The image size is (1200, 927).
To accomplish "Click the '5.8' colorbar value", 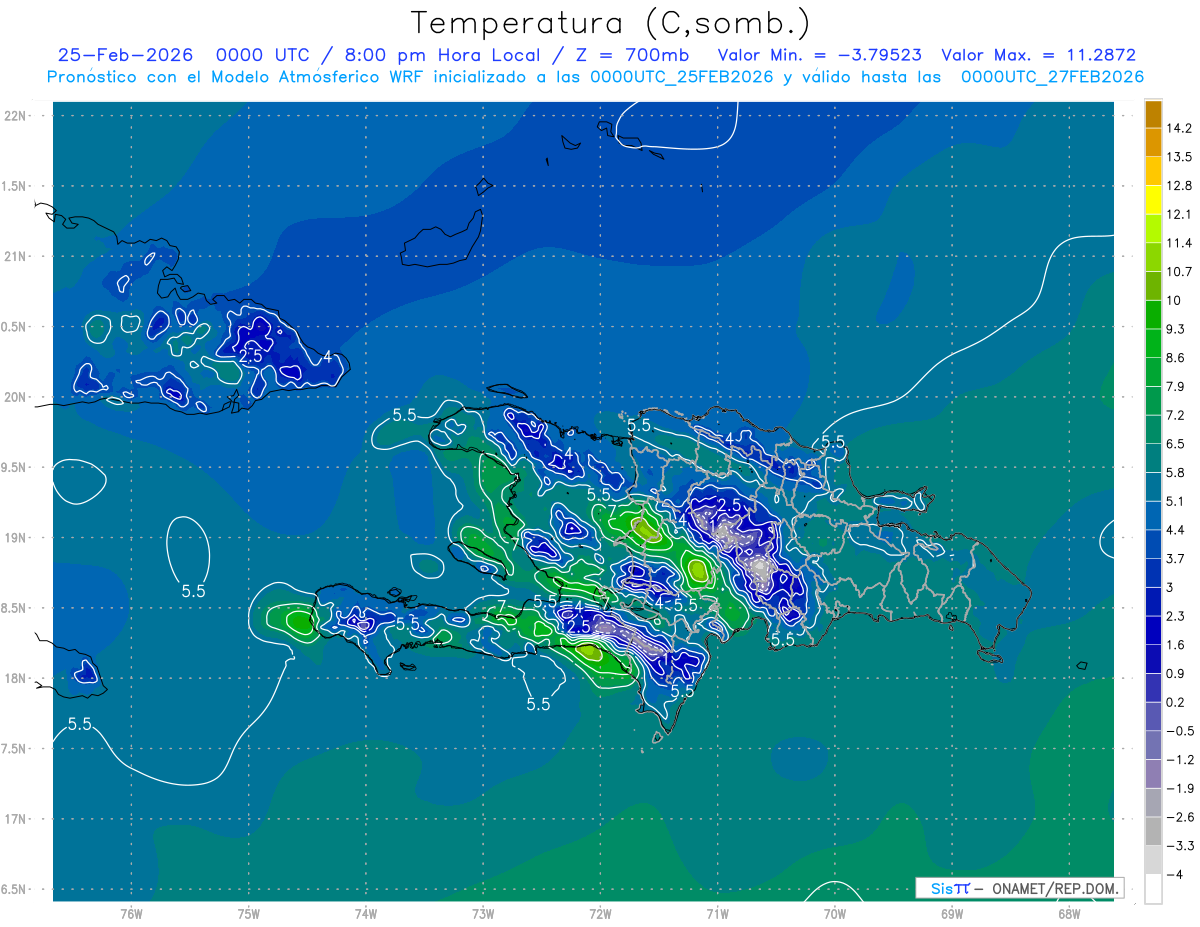I will point(1176,472).
